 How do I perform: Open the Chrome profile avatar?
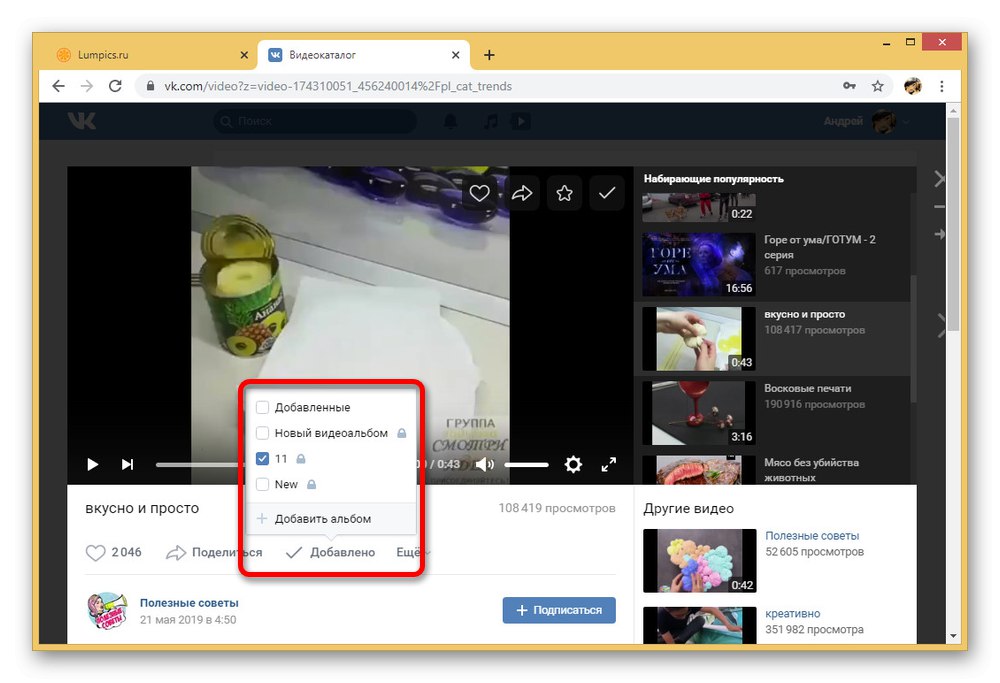[913, 86]
